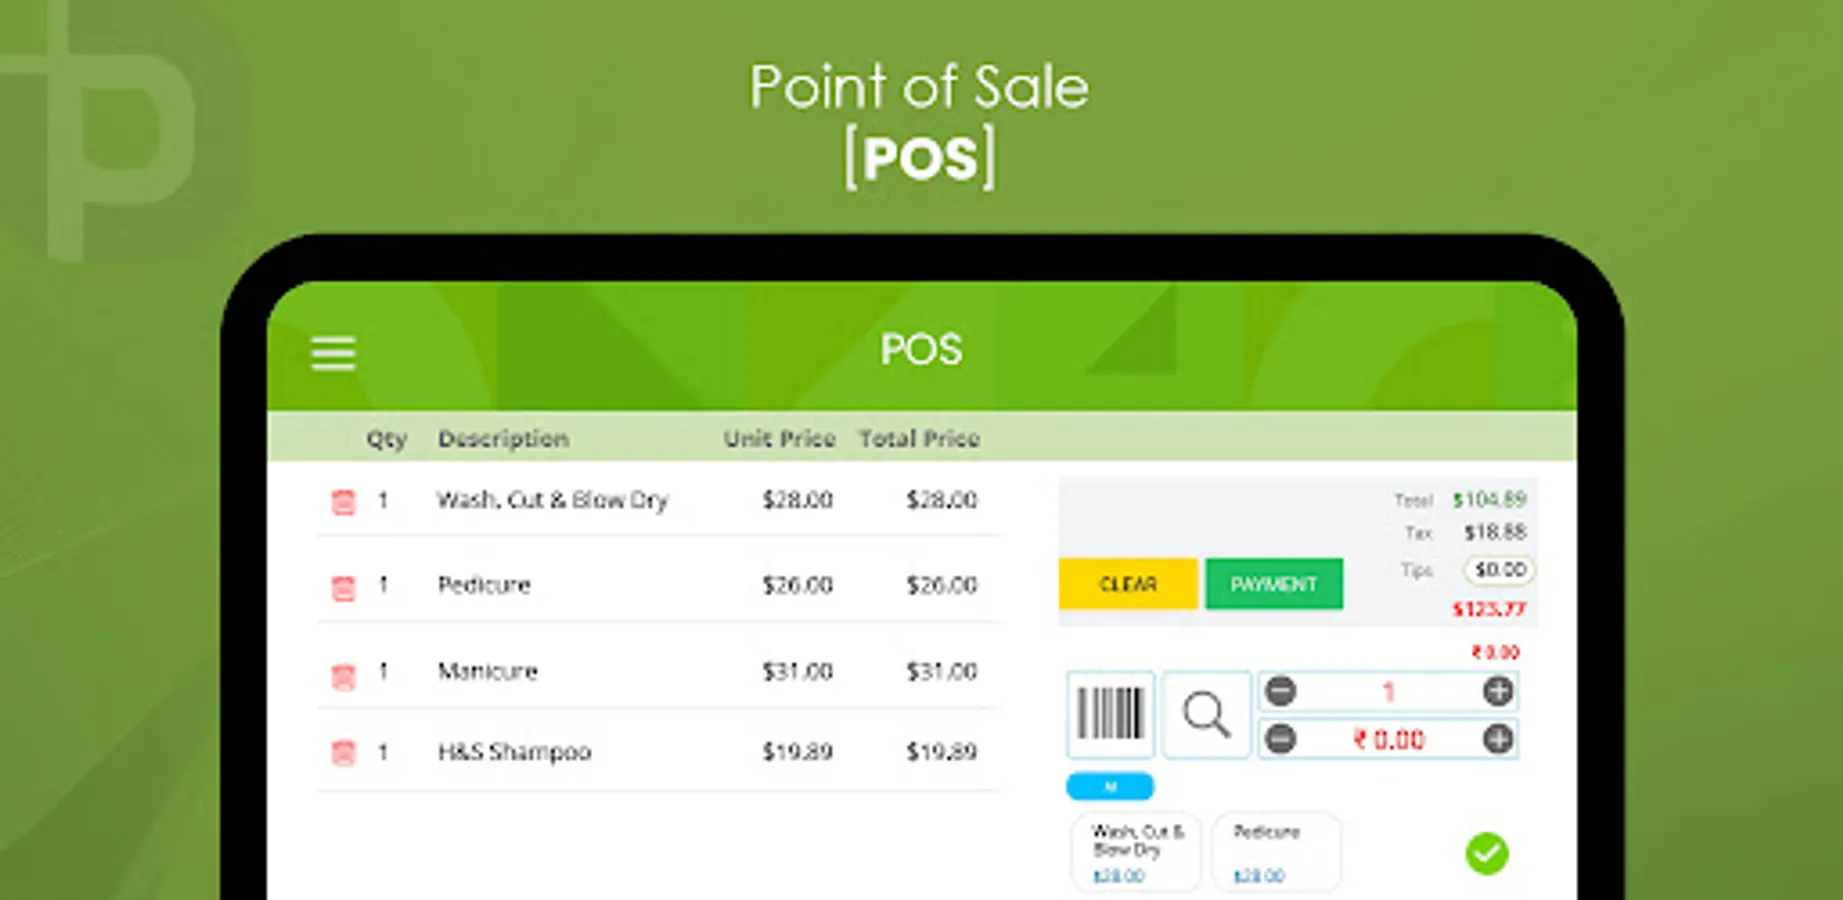This screenshot has width=1843, height=900.
Task: Remove the Pedicure line item
Action: coord(343,587)
